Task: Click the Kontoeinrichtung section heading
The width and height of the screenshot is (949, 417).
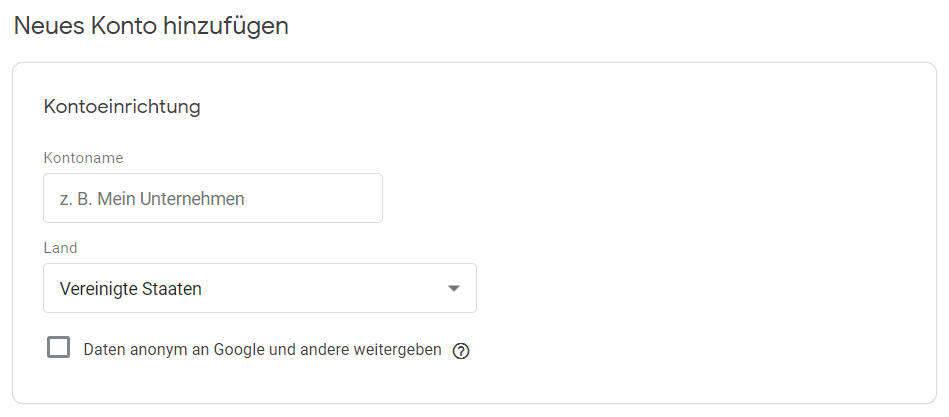Action: pyautogui.click(x=122, y=107)
